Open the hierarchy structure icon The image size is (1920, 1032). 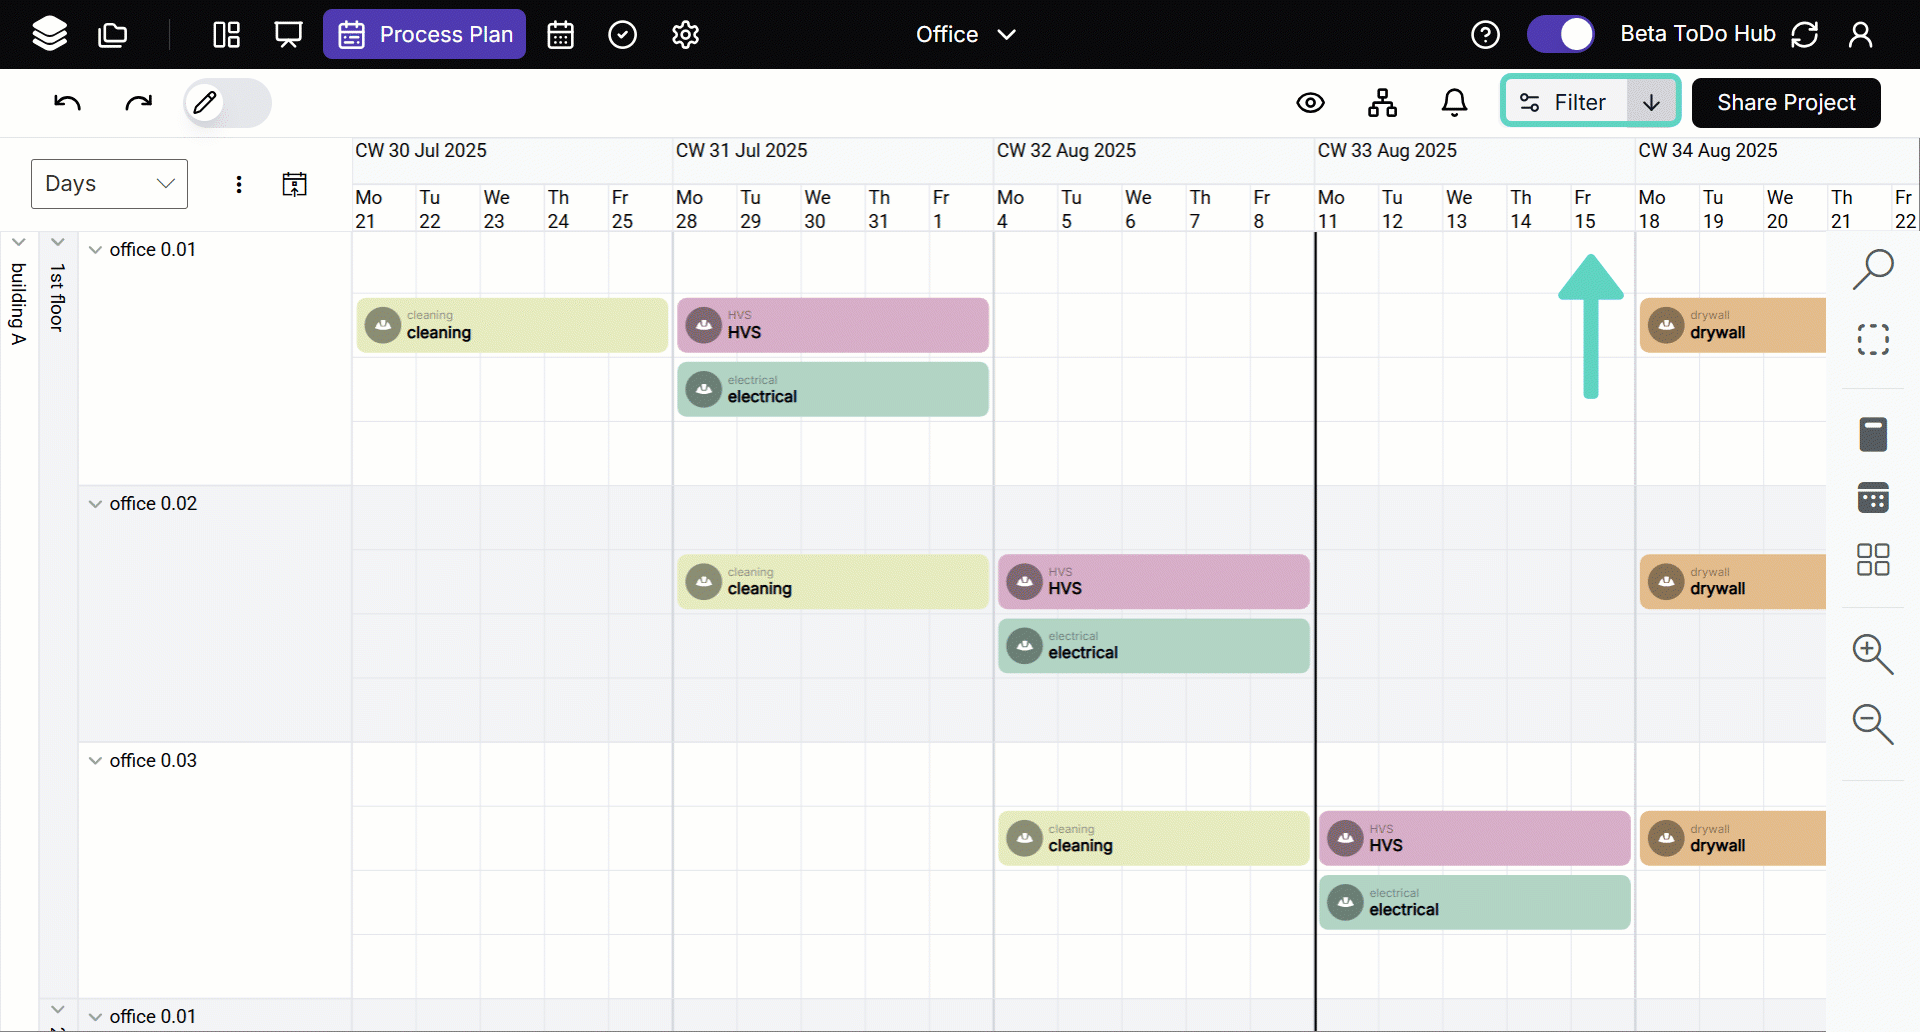(x=1382, y=102)
